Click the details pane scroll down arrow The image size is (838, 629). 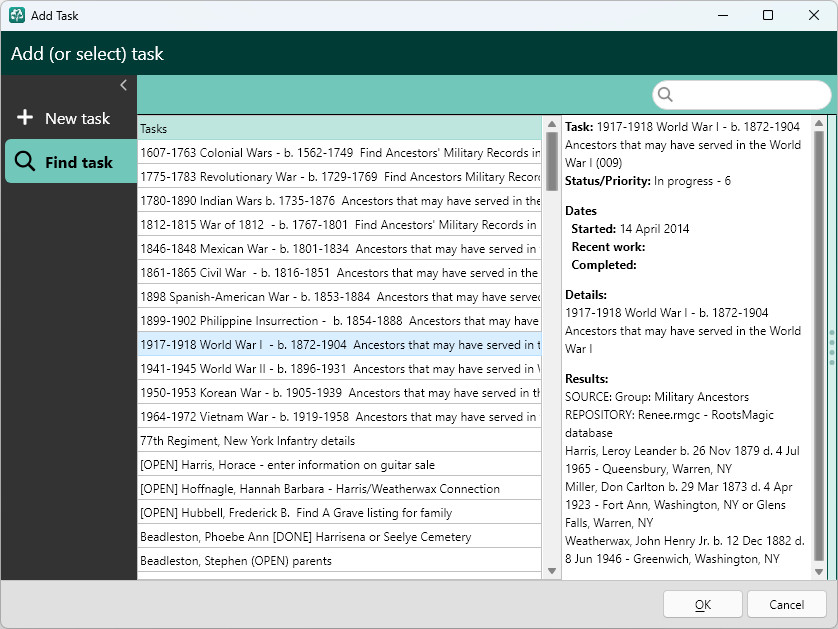pyautogui.click(x=819, y=571)
